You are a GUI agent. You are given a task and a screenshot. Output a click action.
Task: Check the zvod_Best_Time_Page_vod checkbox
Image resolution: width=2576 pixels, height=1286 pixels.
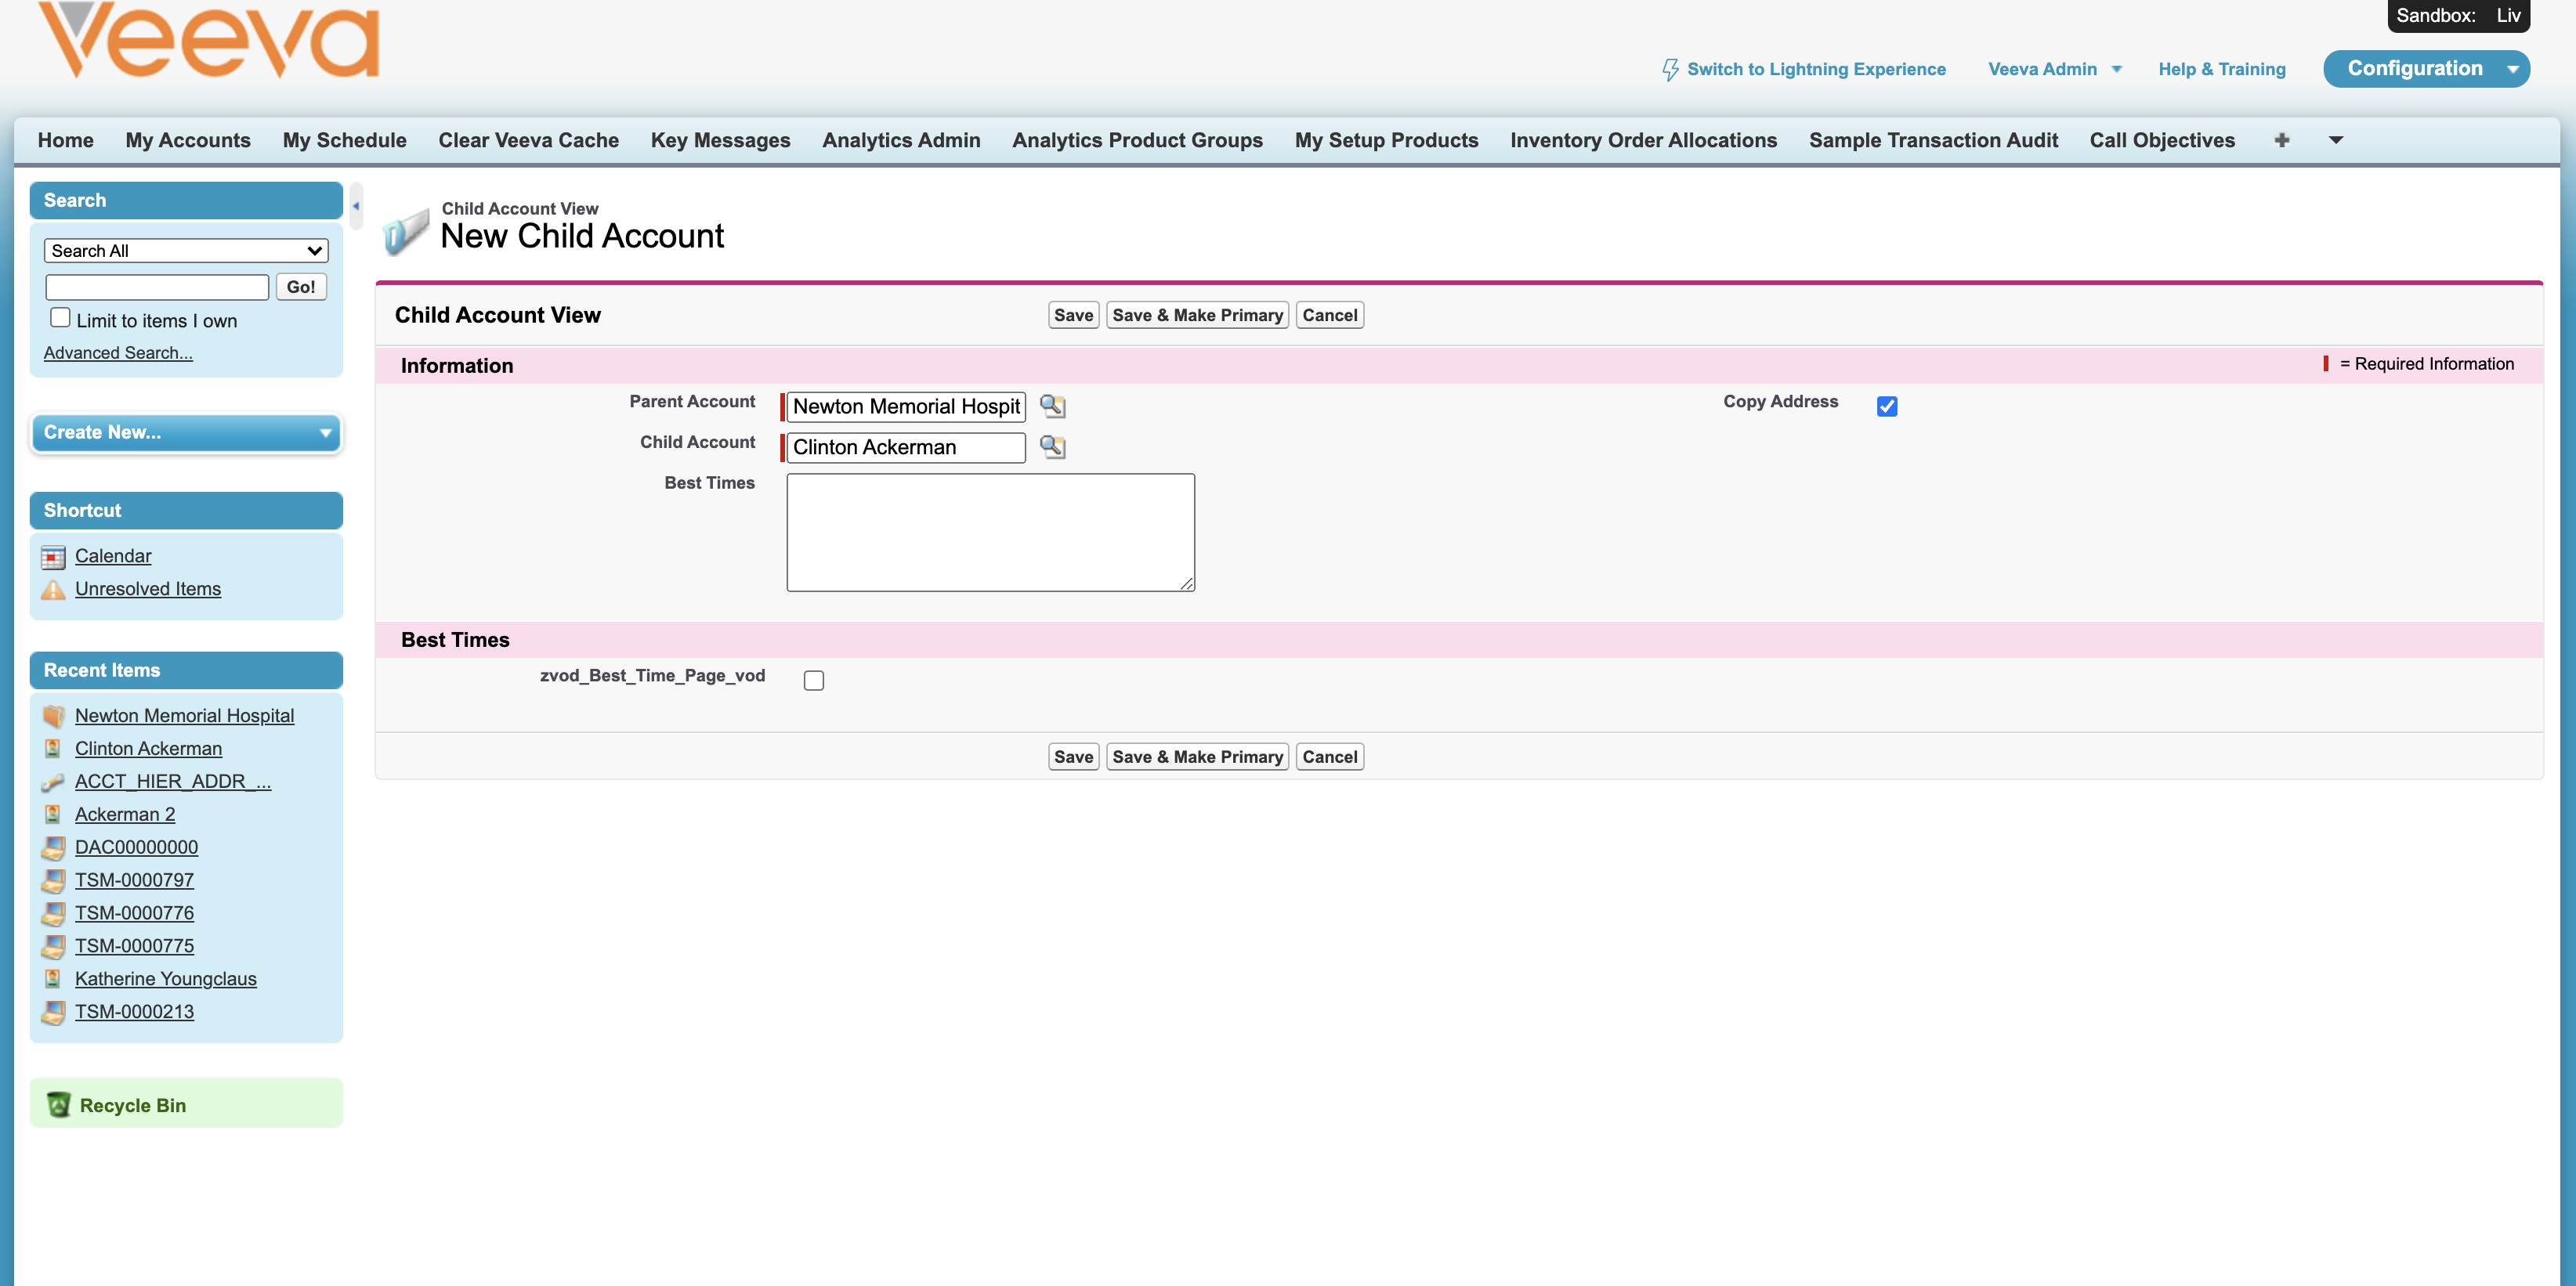(814, 680)
